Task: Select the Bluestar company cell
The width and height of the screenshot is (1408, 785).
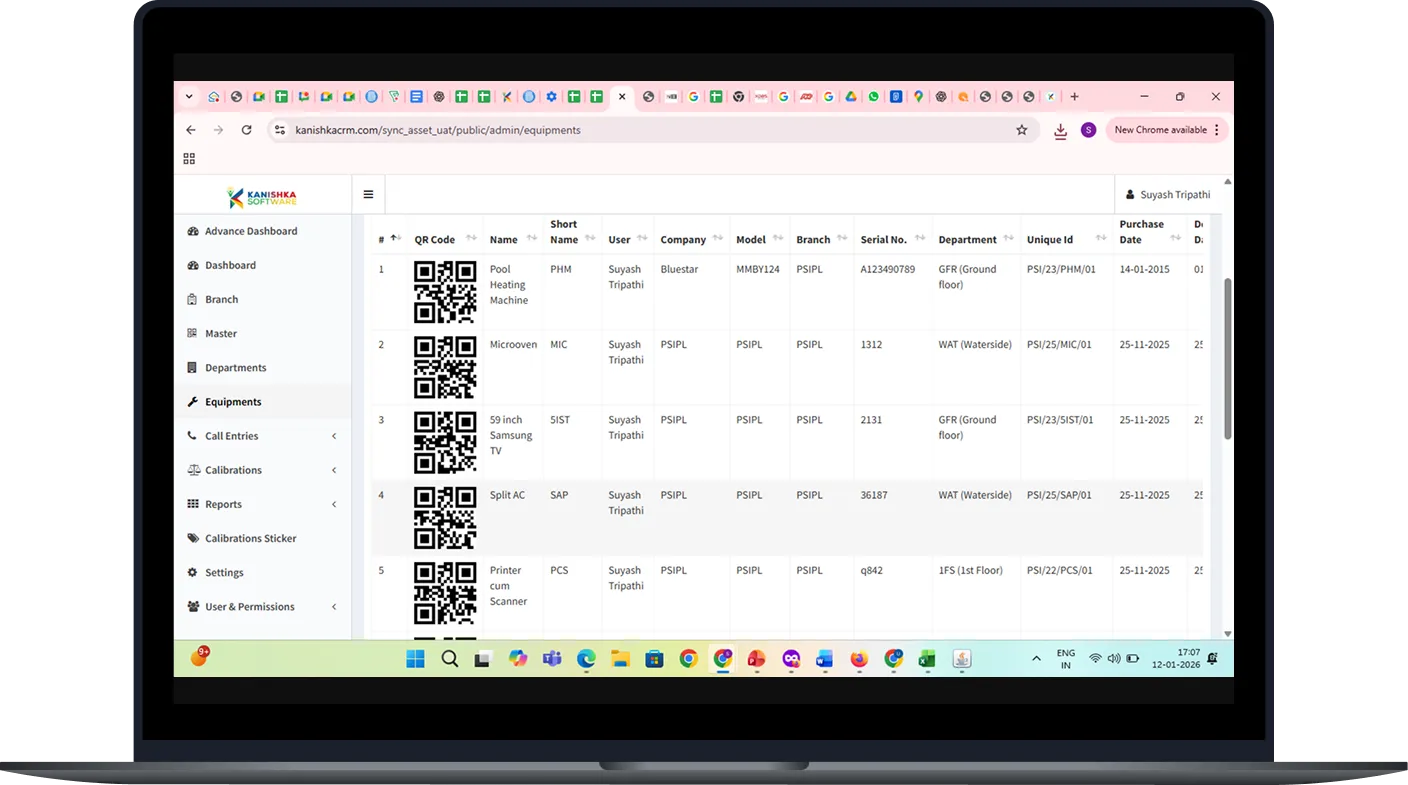Action: point(679,269)
